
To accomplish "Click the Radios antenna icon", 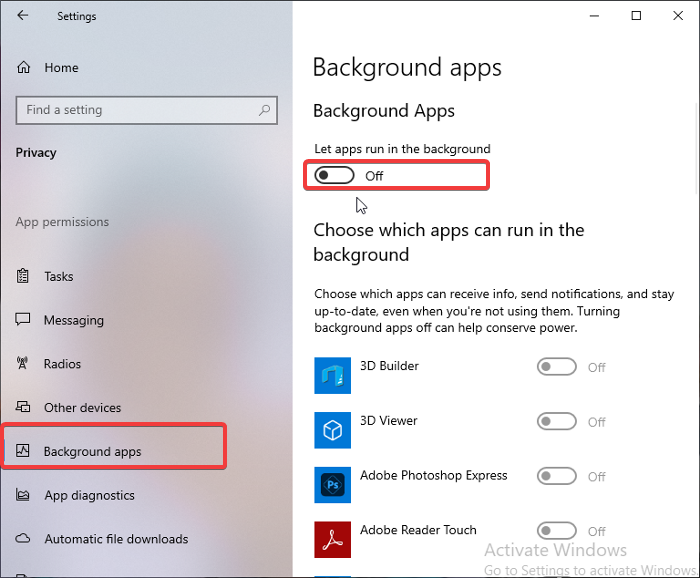I will pyautogui.click(x=22, y=363).
